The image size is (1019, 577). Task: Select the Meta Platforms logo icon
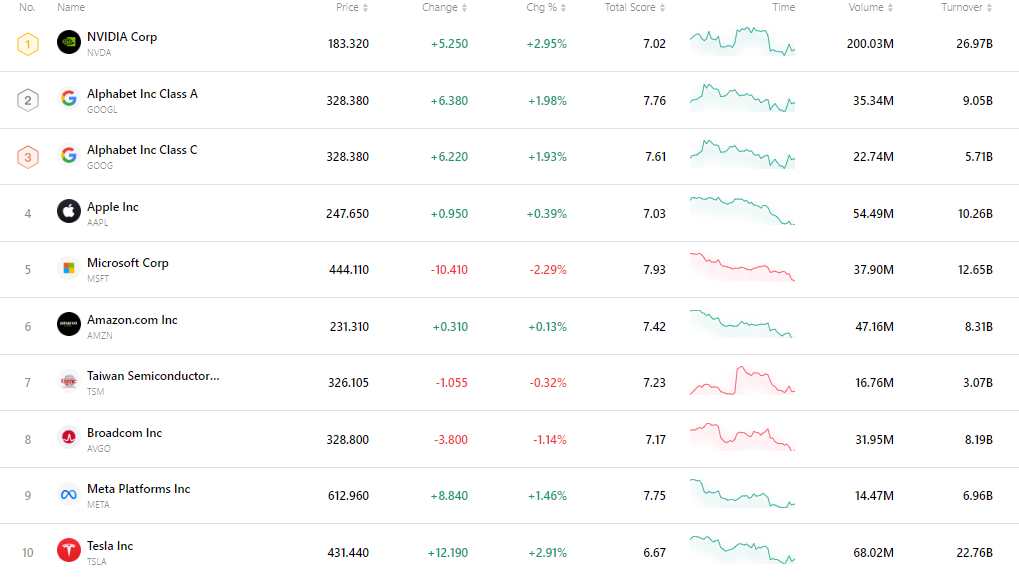[68, 495]
